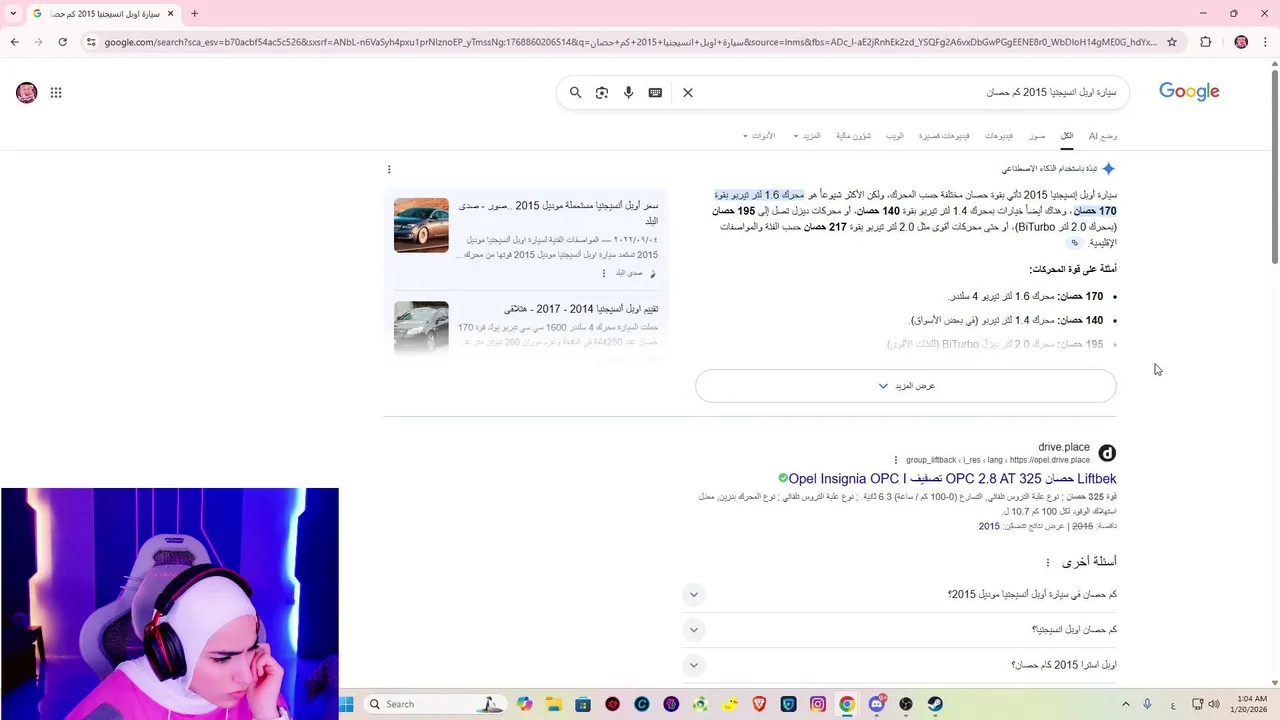Expand AI overview with عرض المزيد button
Image resolution: width=1280 pixels, height=720 pixels.
pyautogui.click(x=906, y=386)
